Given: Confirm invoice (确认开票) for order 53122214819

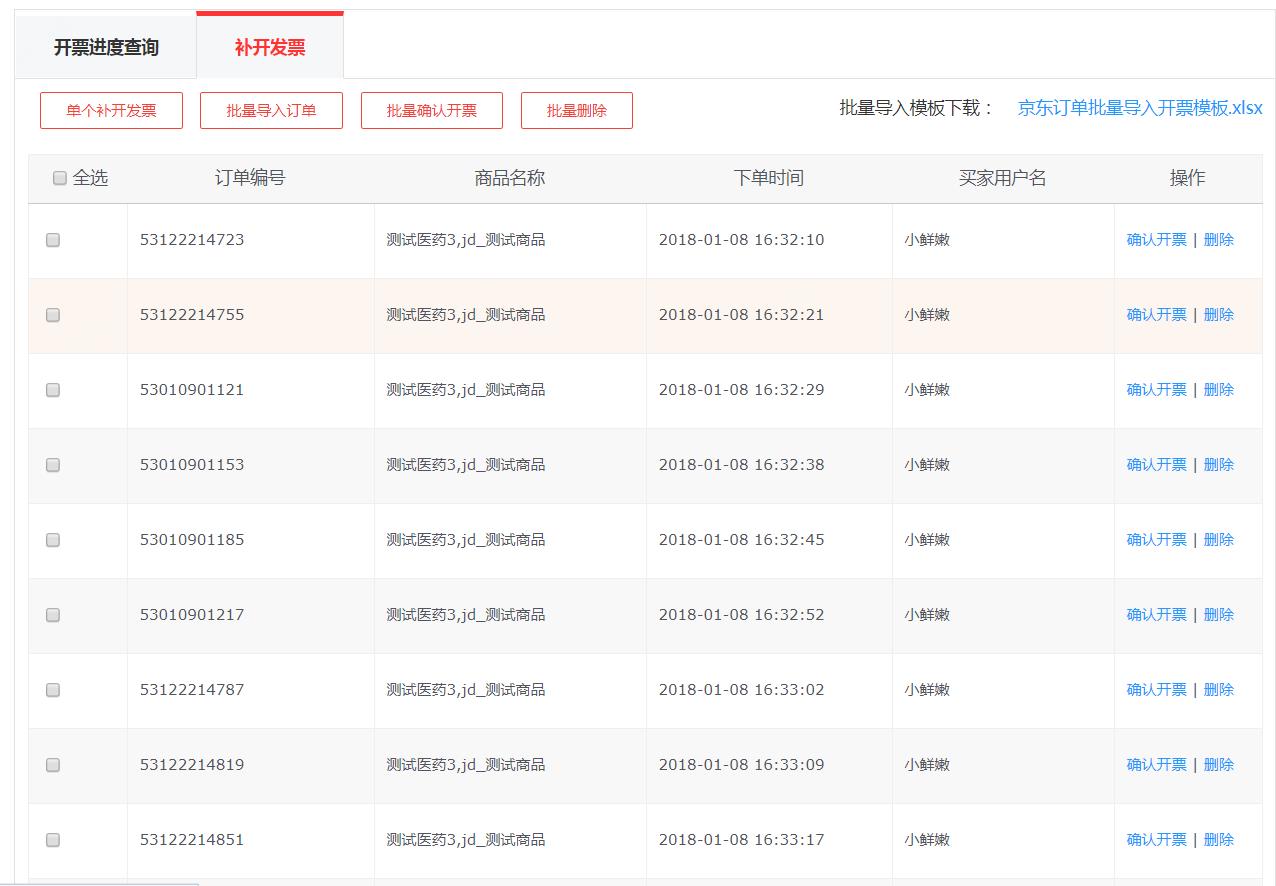Looking at the screenshot, I should coord(1156,765).
